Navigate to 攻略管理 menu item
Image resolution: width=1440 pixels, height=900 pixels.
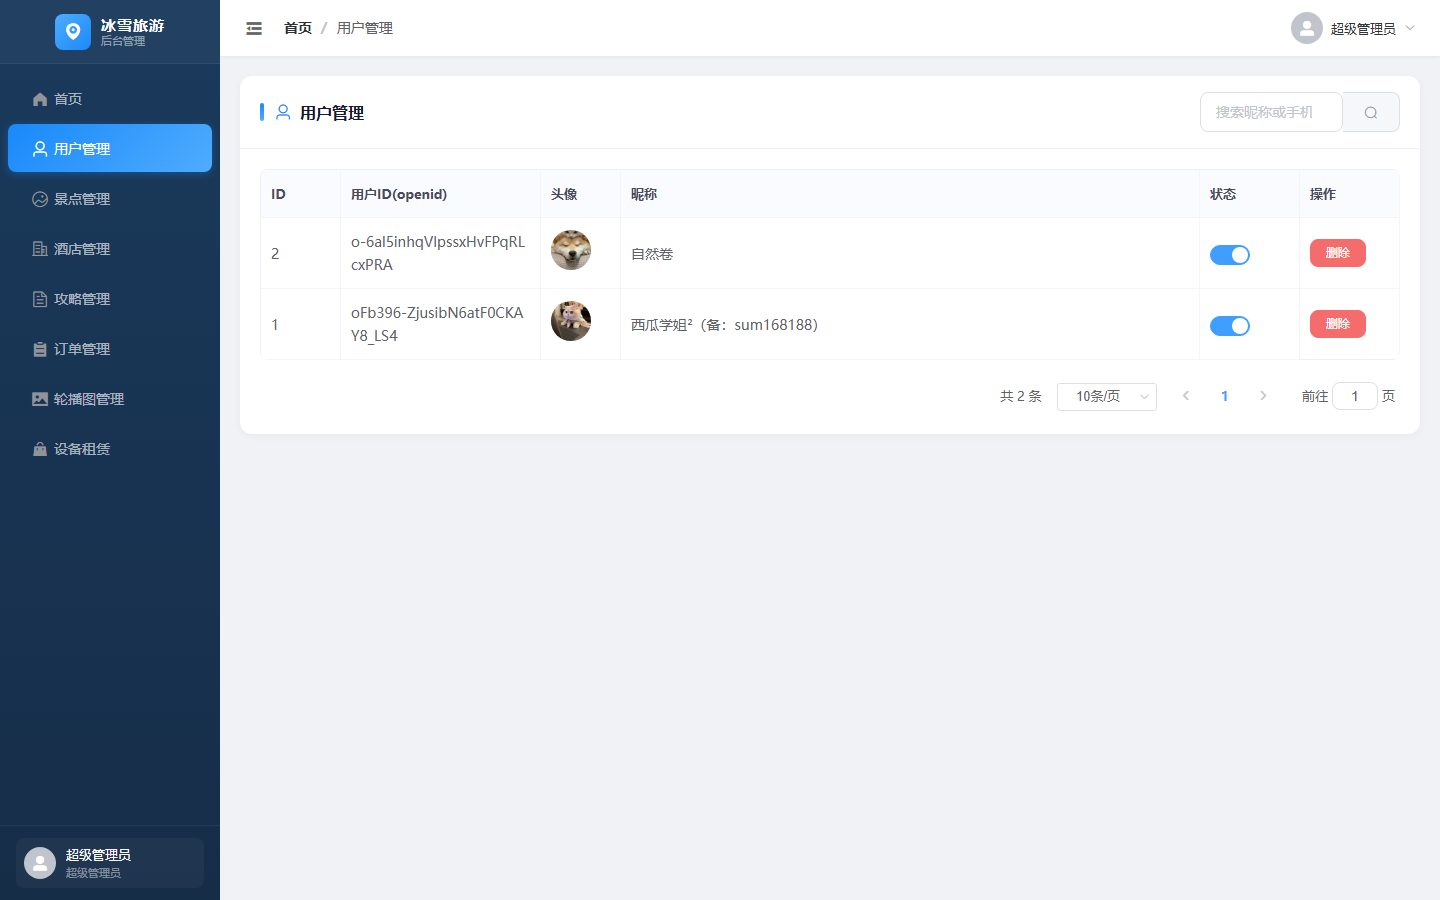110,299
